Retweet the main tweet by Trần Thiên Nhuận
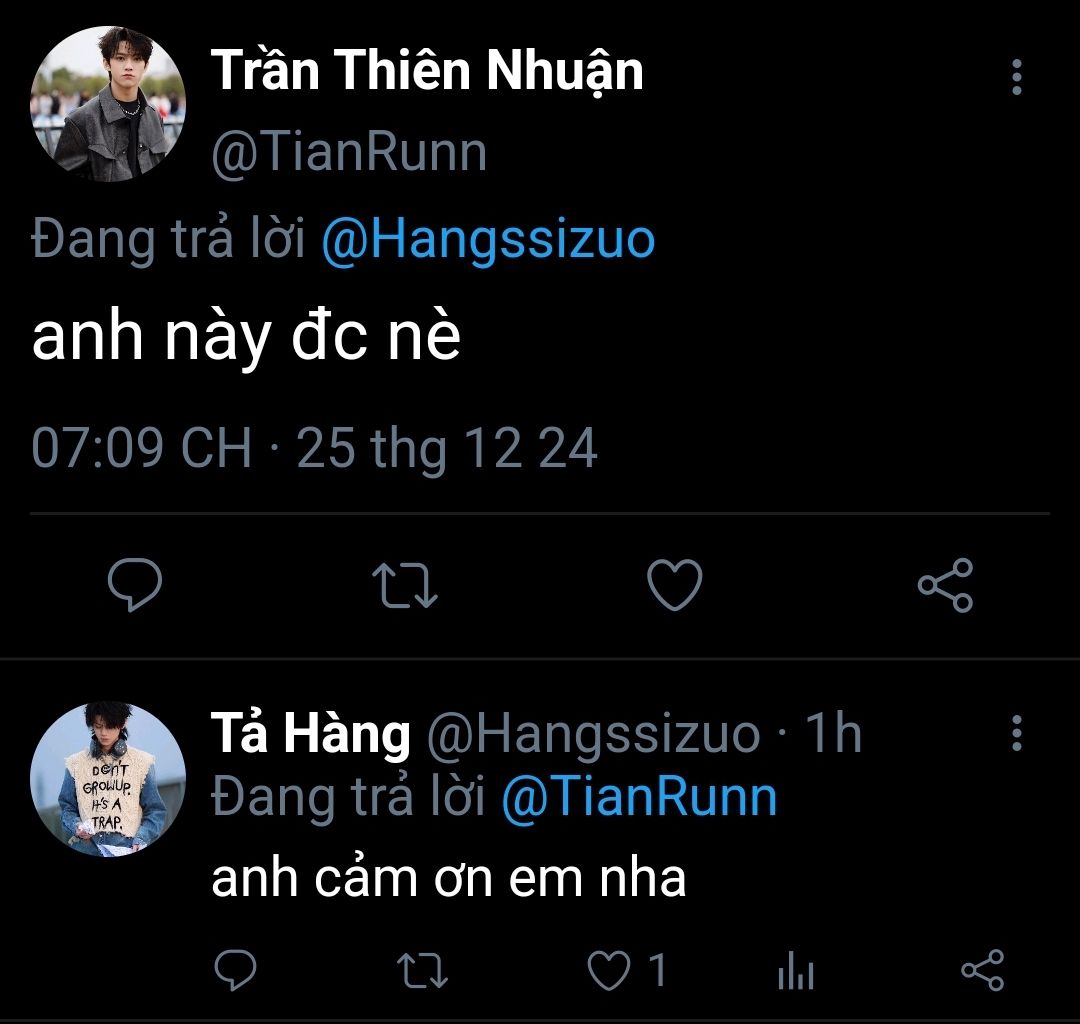The height and width of the screenshot is (1024, 1080). pos(404,585)
